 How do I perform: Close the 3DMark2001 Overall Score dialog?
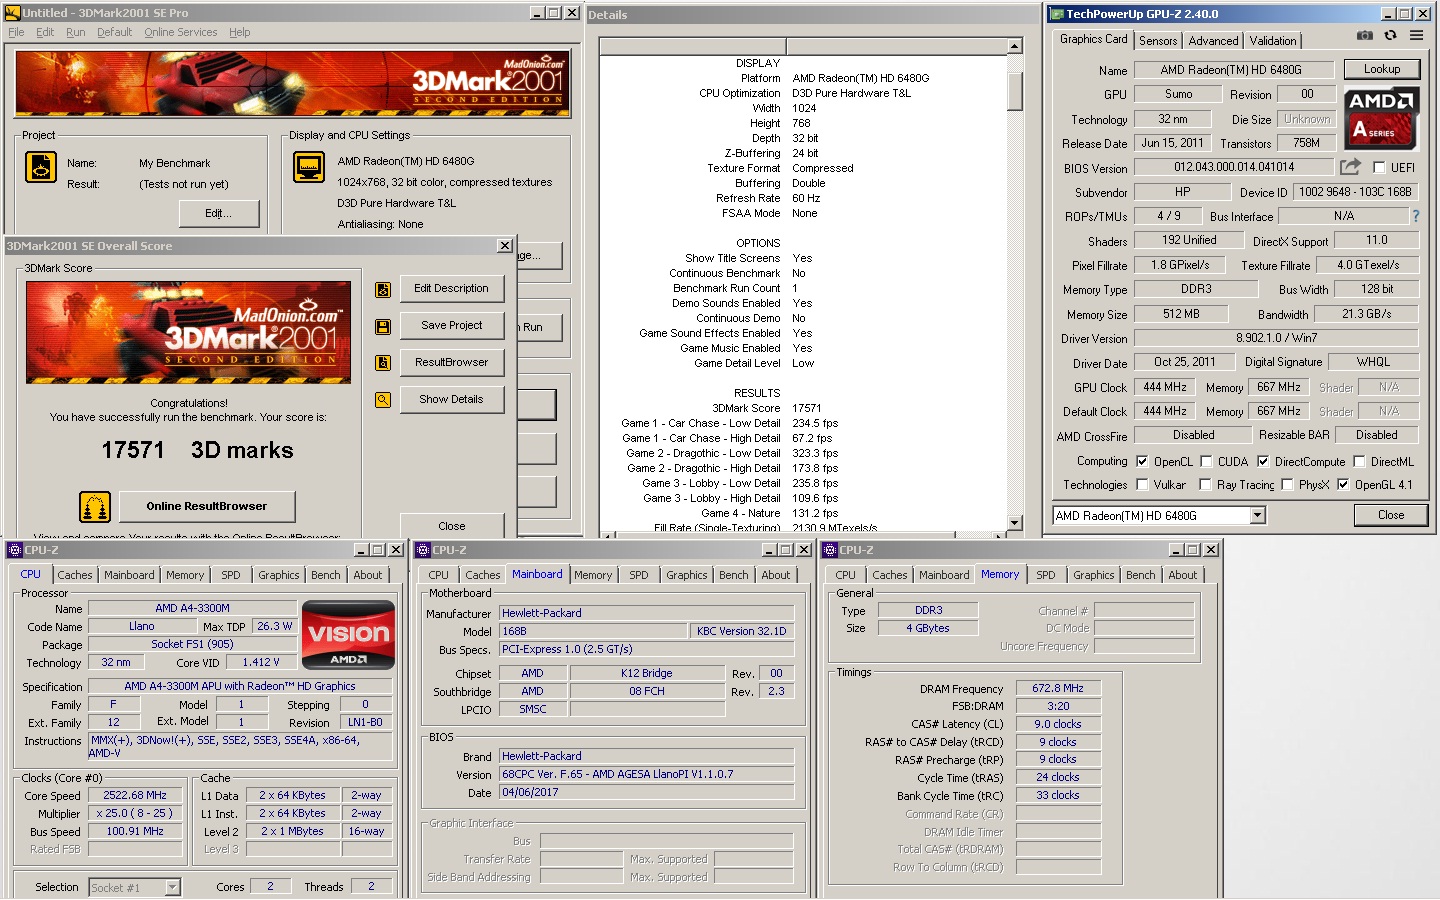click(505, 246)
